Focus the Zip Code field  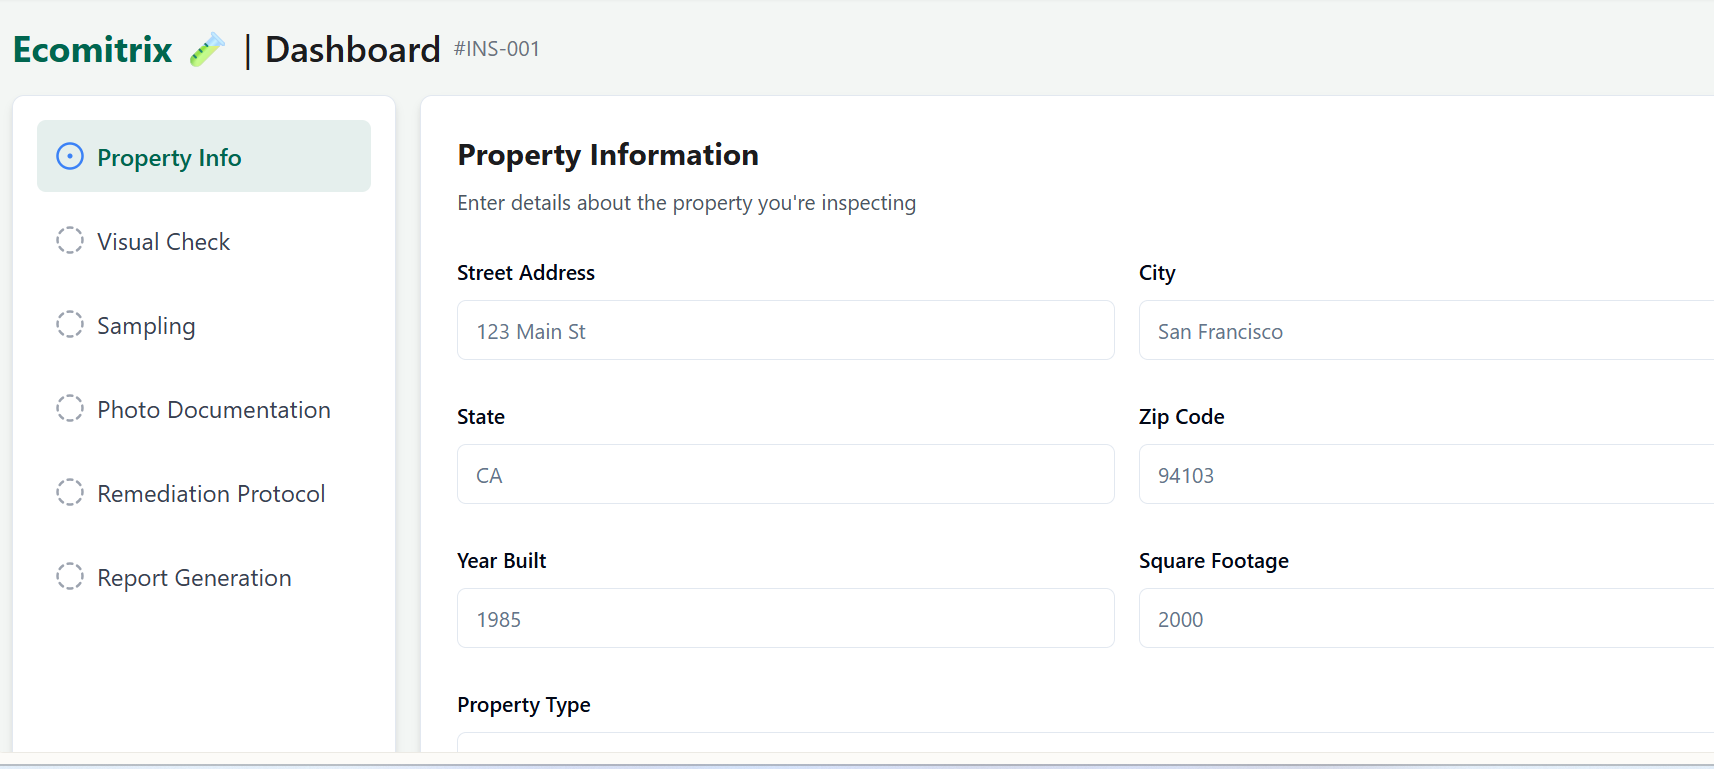tap(1427, 474)
